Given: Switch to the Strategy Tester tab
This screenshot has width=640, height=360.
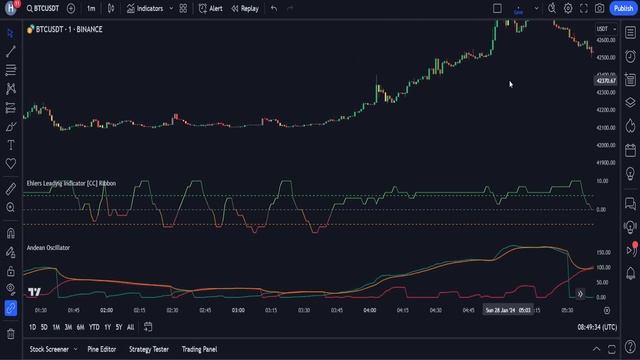Looking at the screenshot, I should coord(149,349).
